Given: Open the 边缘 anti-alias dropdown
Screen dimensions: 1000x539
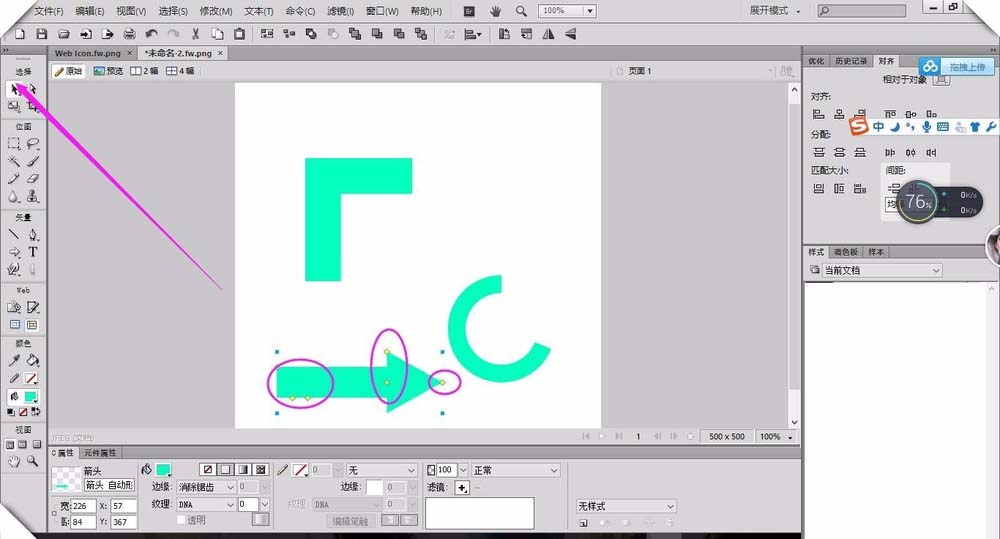Looking at the screenshot, I should 207,487.
